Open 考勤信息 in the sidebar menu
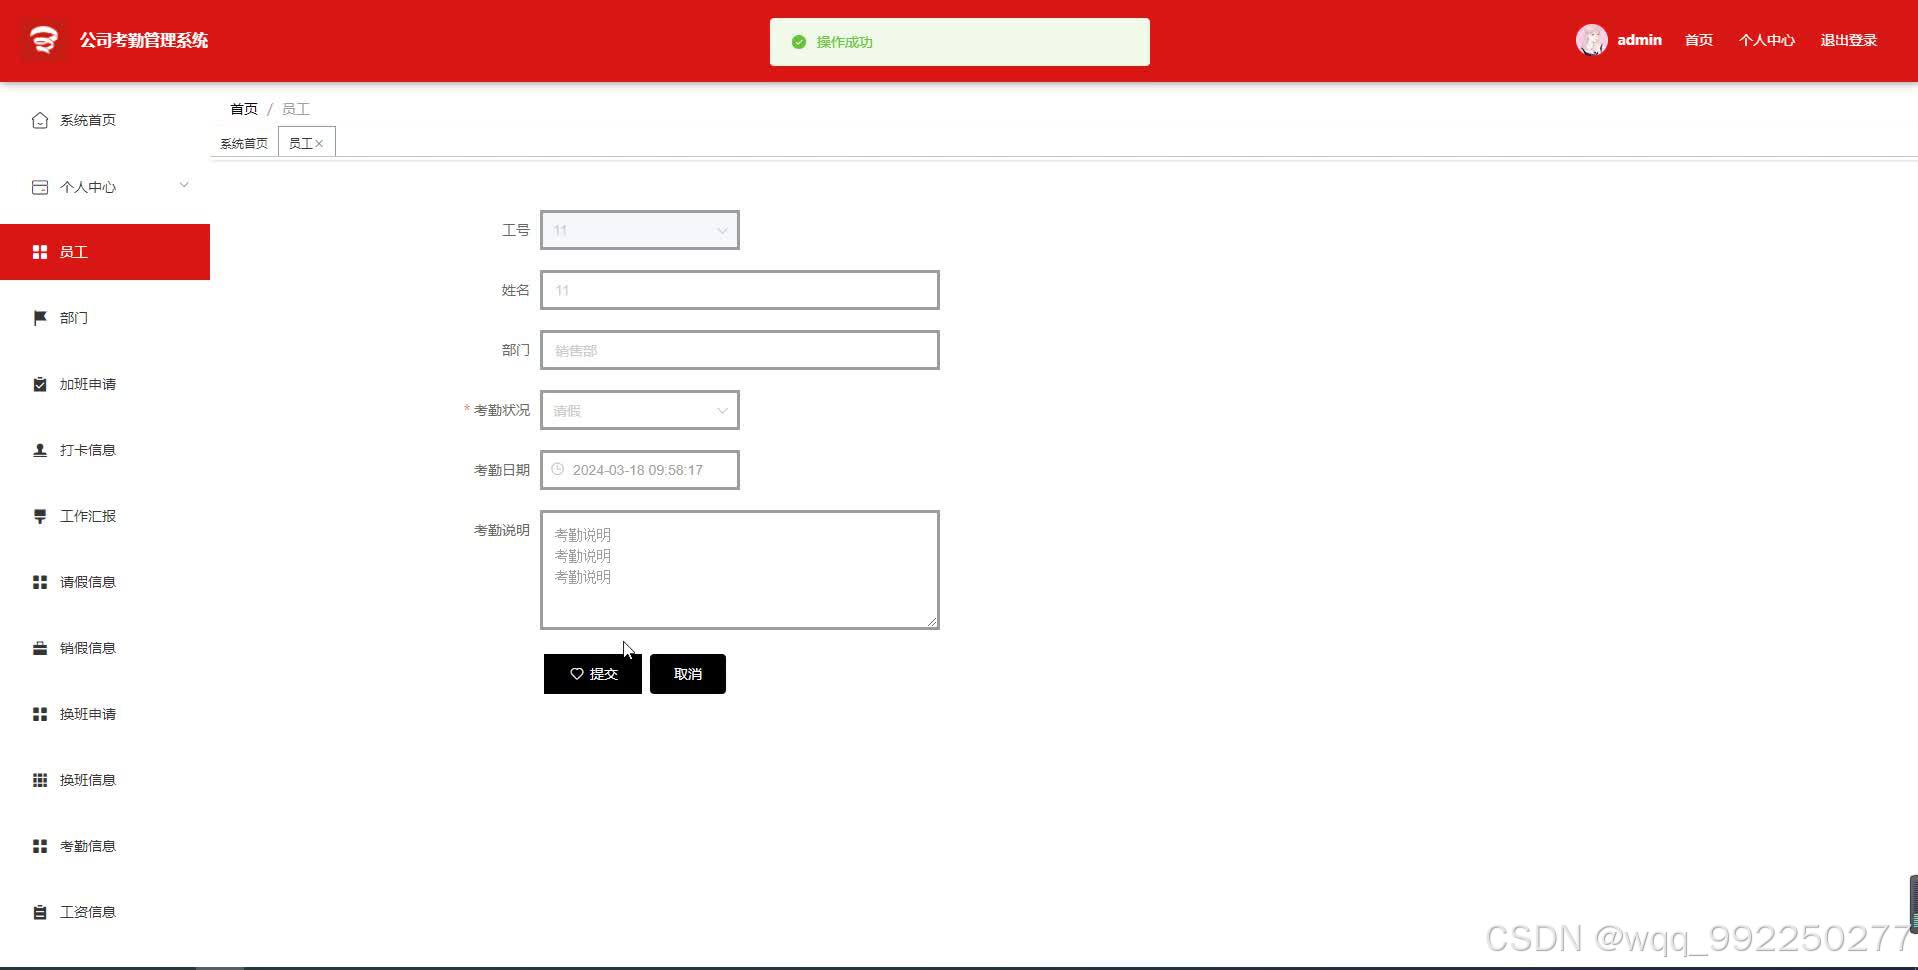The image size is (1918, 970). 105,846
